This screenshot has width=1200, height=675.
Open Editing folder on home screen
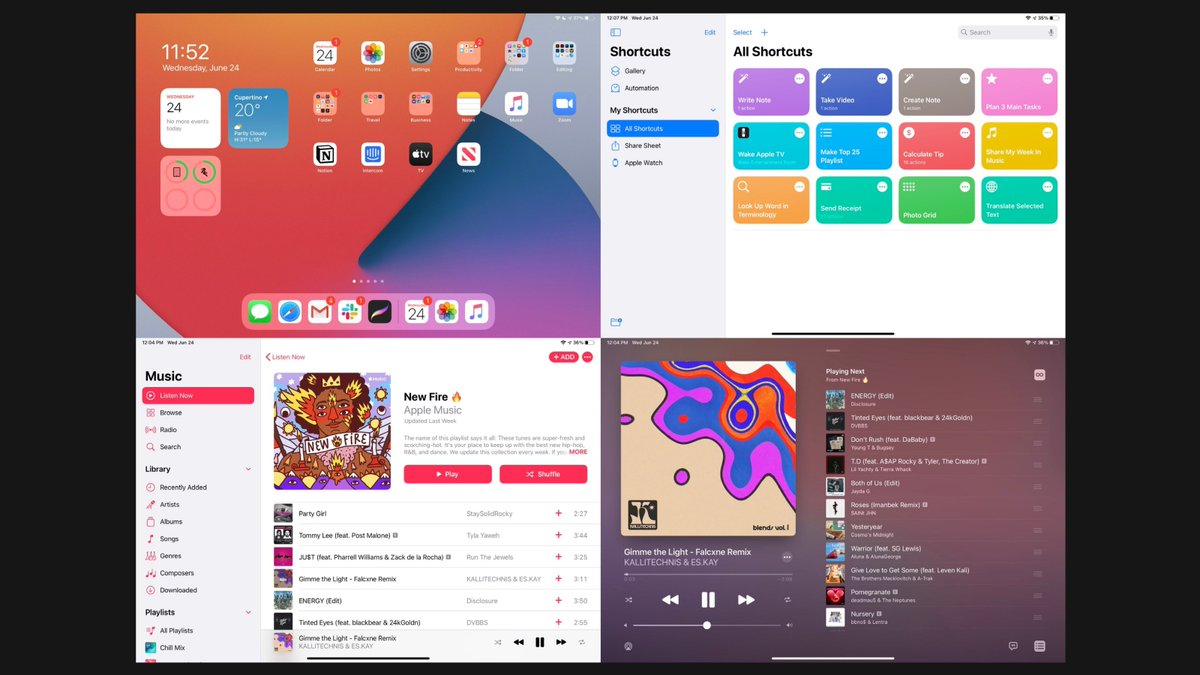point(564,53)
